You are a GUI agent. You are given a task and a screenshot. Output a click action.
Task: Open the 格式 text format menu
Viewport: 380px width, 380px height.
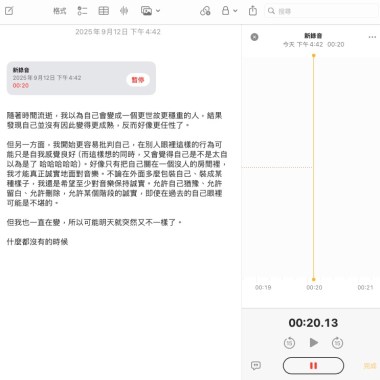(x=60, y=11)
